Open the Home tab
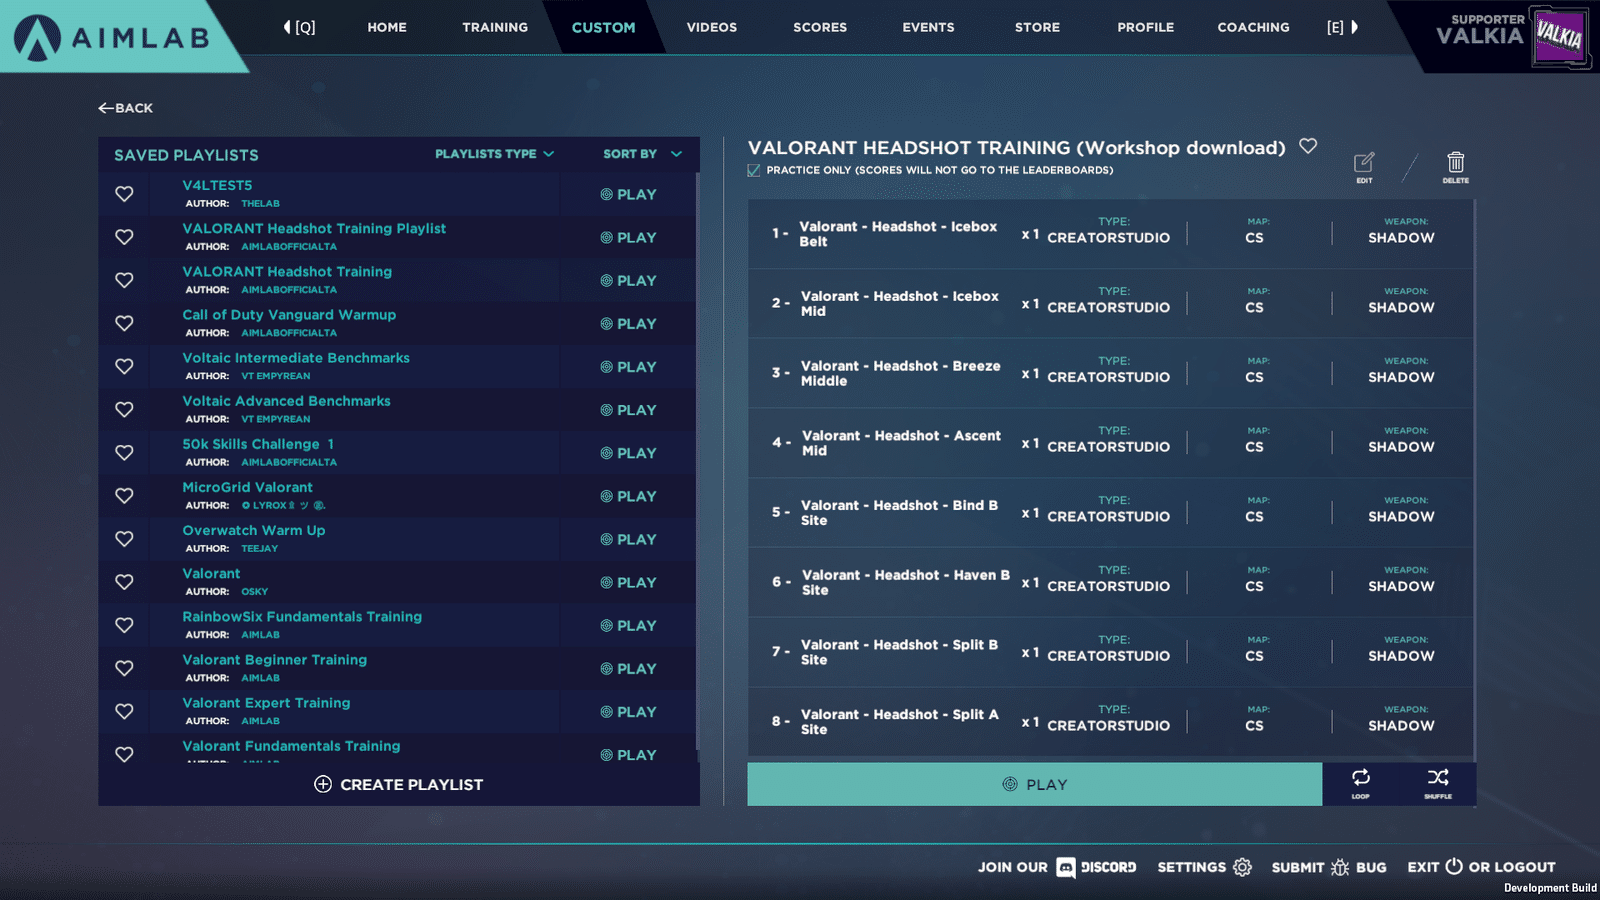Image resolution: width=1600 pixels, height=900 pixels. point(387,27)
